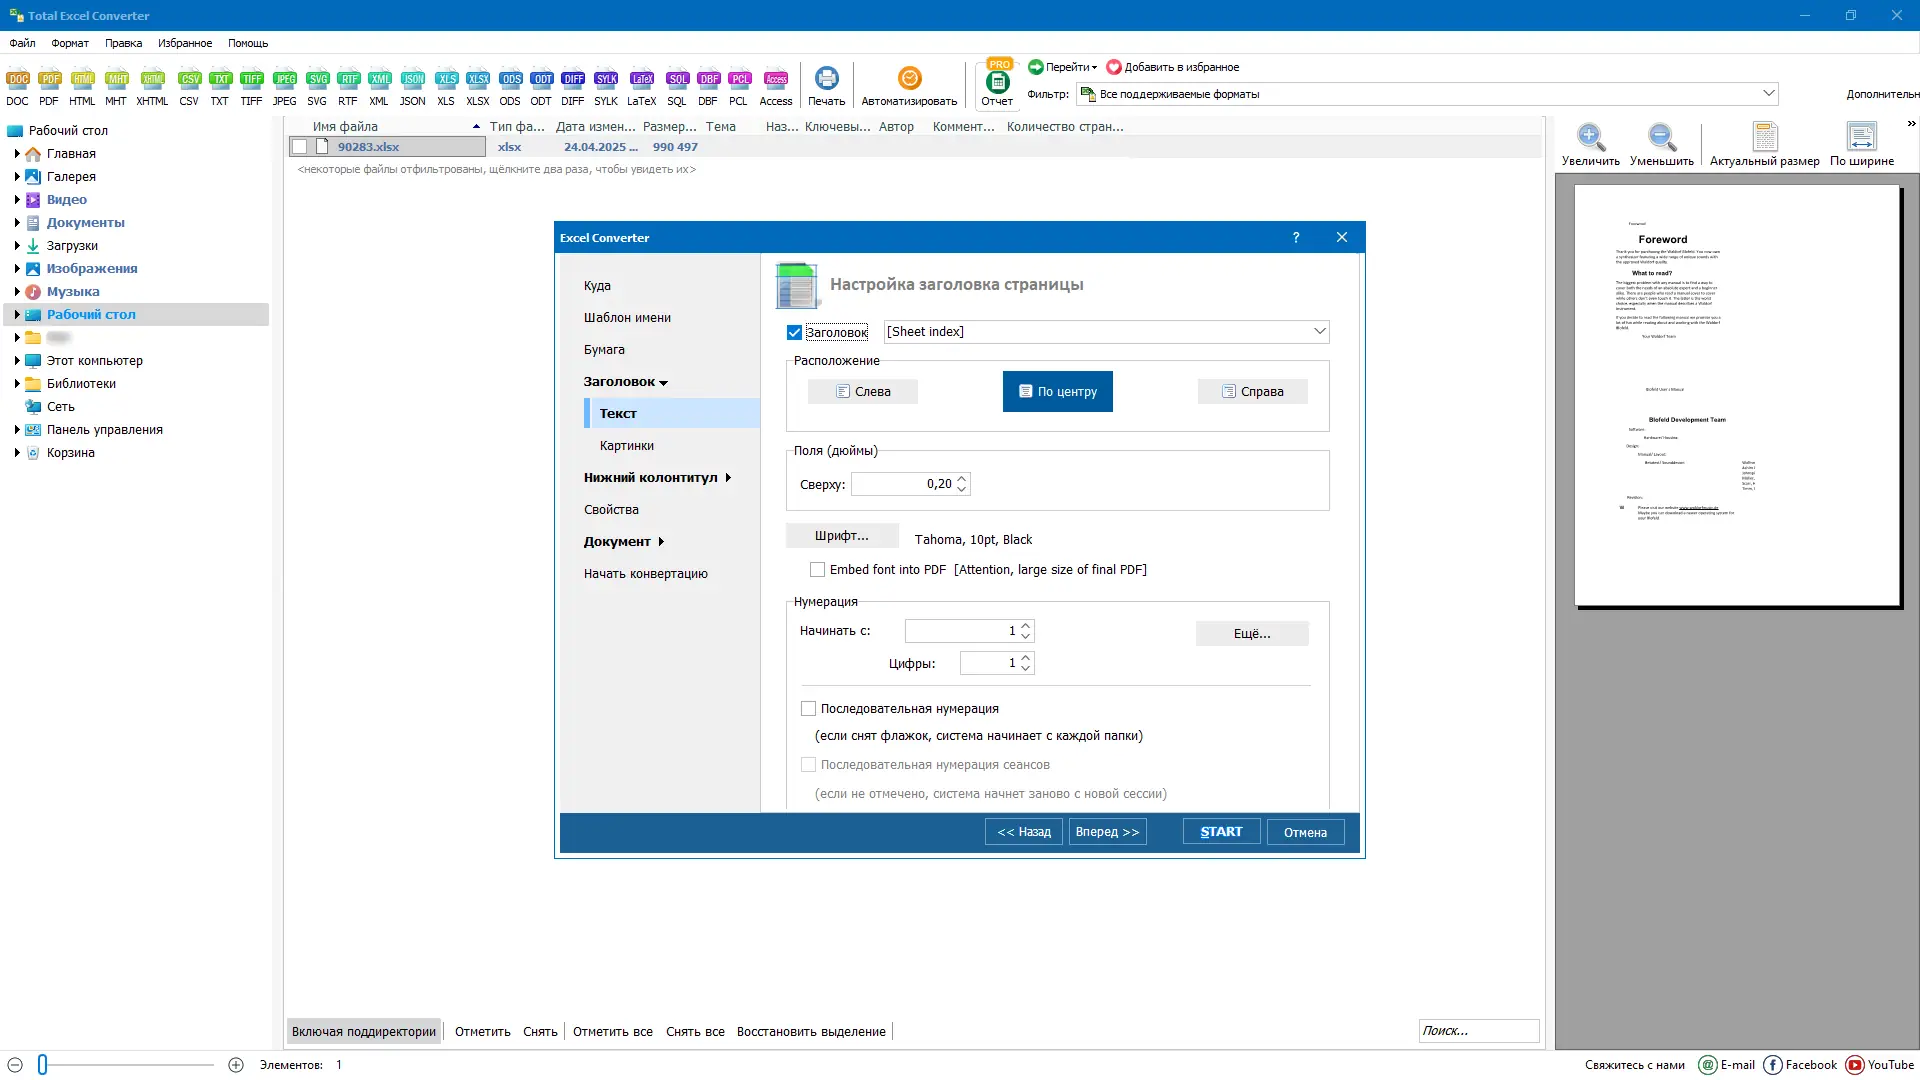
Task: Open the Печать tool
Action: pos(827,85)
